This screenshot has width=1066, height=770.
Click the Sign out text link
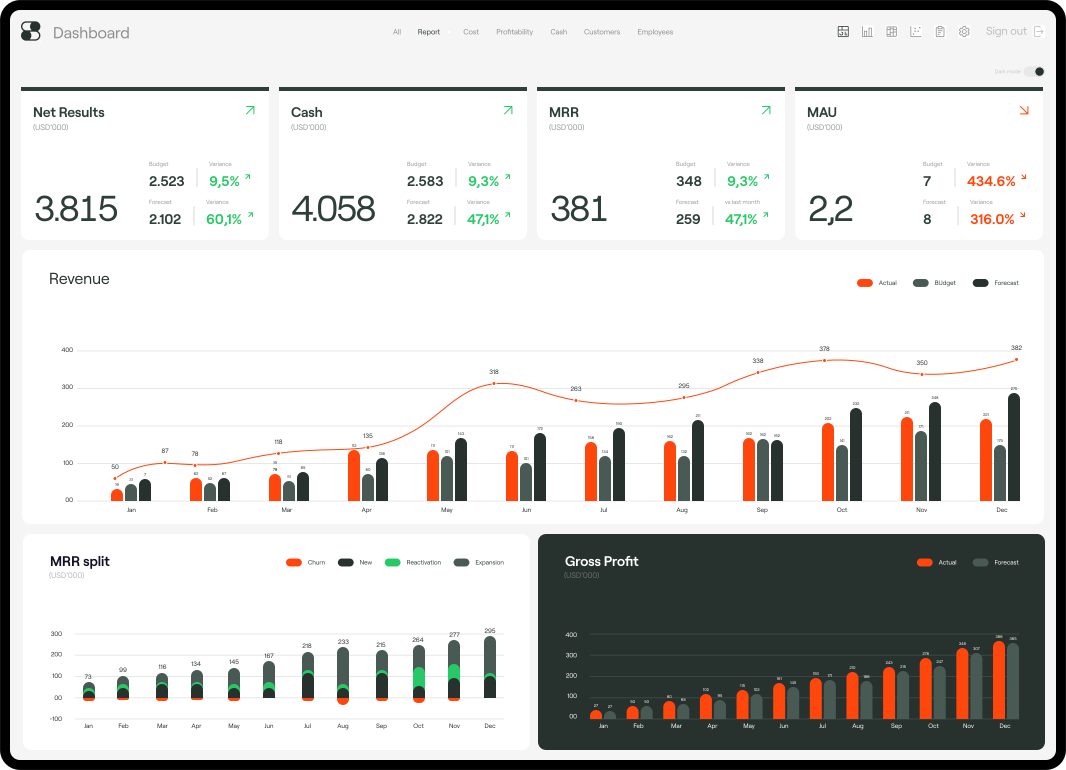pyautogui.click(x=1006, y=31)
